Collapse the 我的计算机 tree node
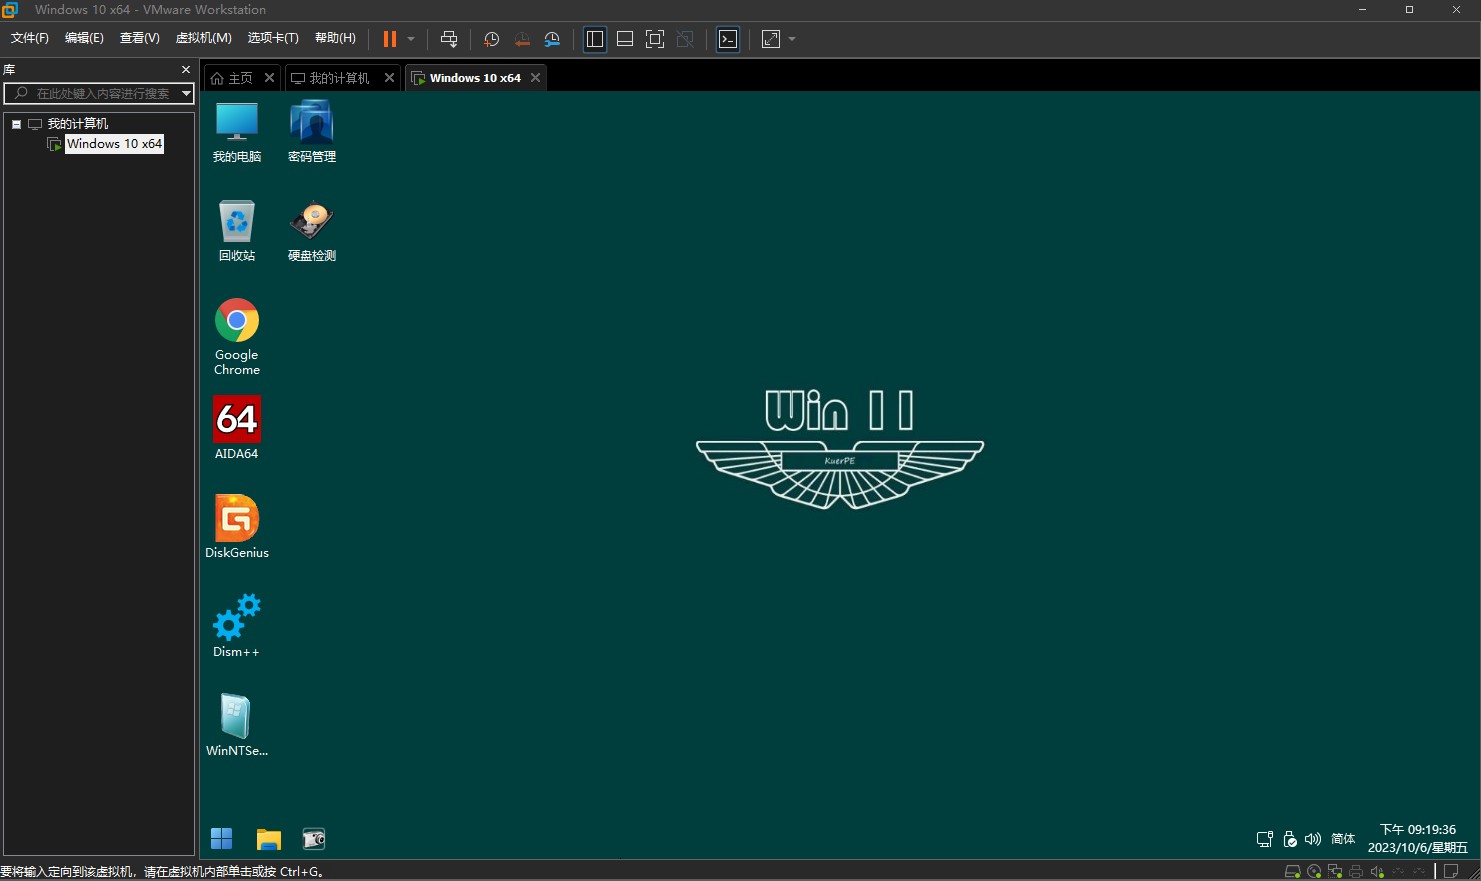 tap(17, 124)
